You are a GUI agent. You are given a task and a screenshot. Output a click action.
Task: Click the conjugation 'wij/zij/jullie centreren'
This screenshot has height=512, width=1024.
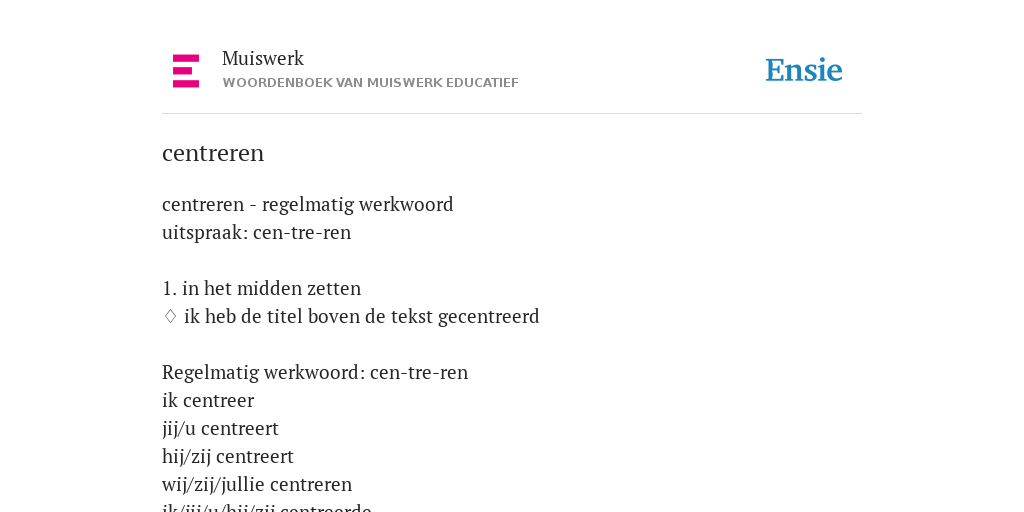[x=257, y=485]
